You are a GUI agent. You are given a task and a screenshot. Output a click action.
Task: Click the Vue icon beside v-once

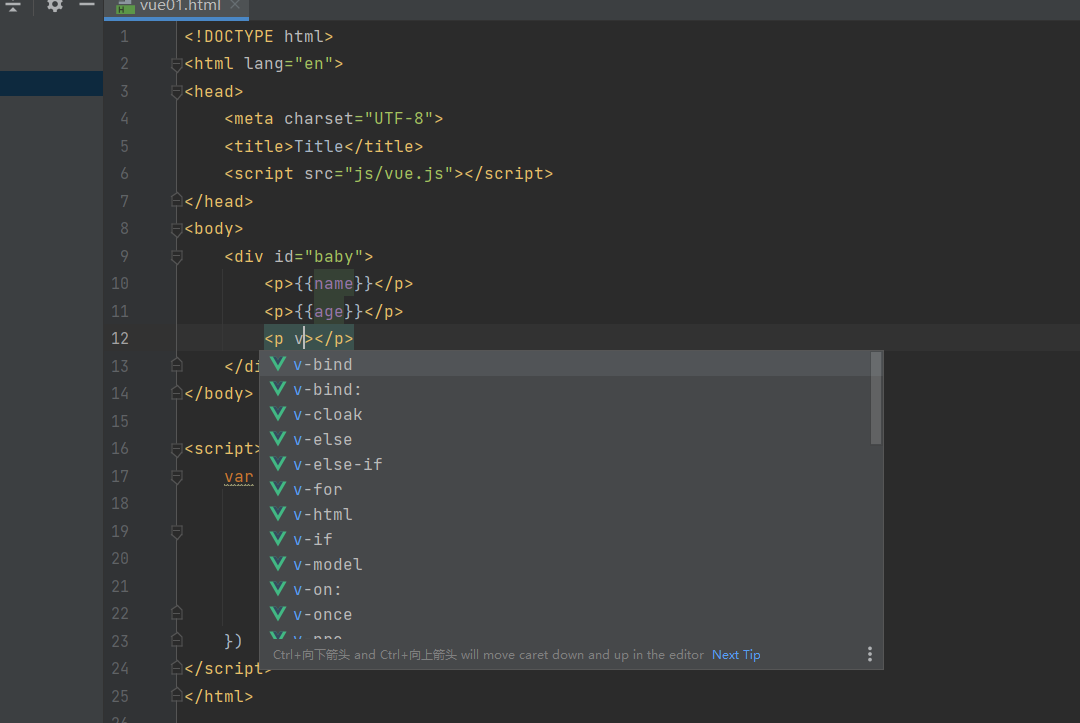tap(278, 613)
